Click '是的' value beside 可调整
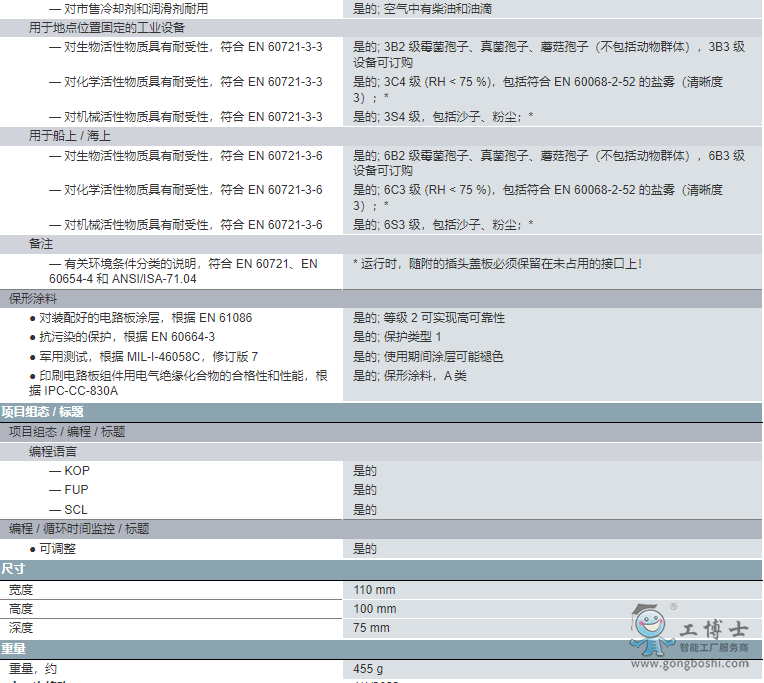This screenshot has width=764, height=683. pyautogui.click(x=365, y=549)
